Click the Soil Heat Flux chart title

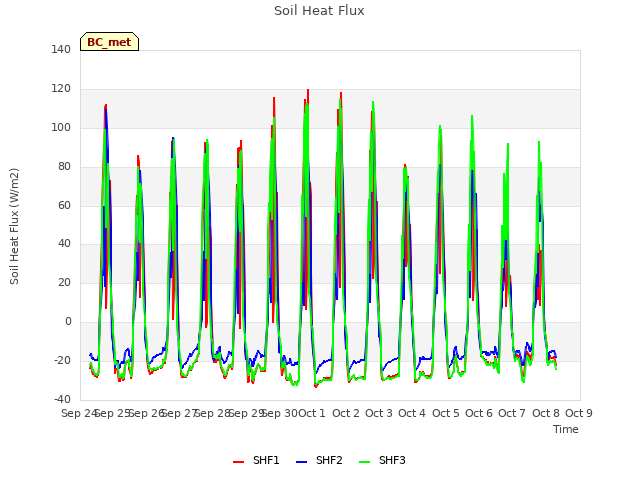[x=319, y=11]
